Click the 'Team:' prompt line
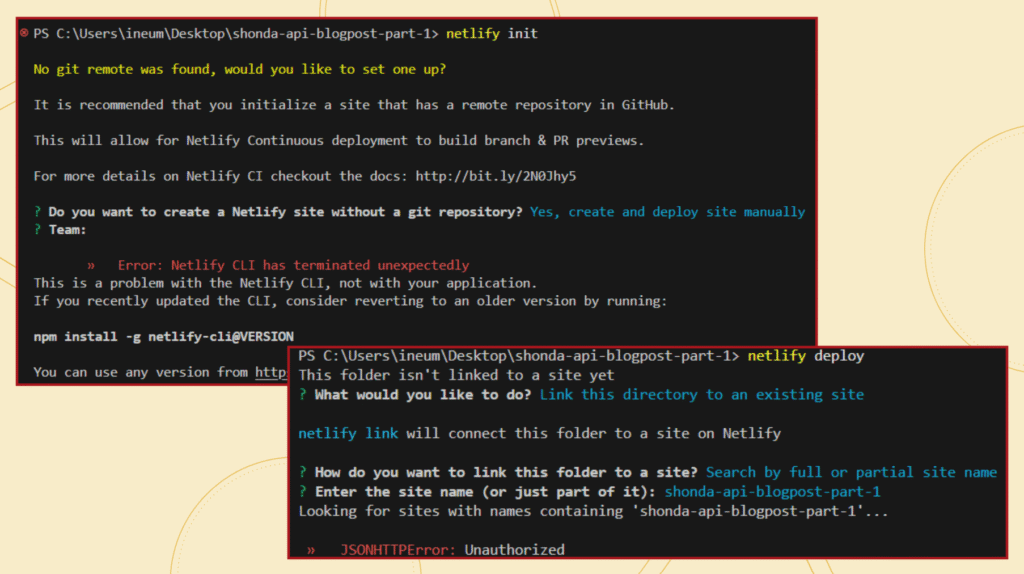1024x574 pixels. click(x=60, y=230)
